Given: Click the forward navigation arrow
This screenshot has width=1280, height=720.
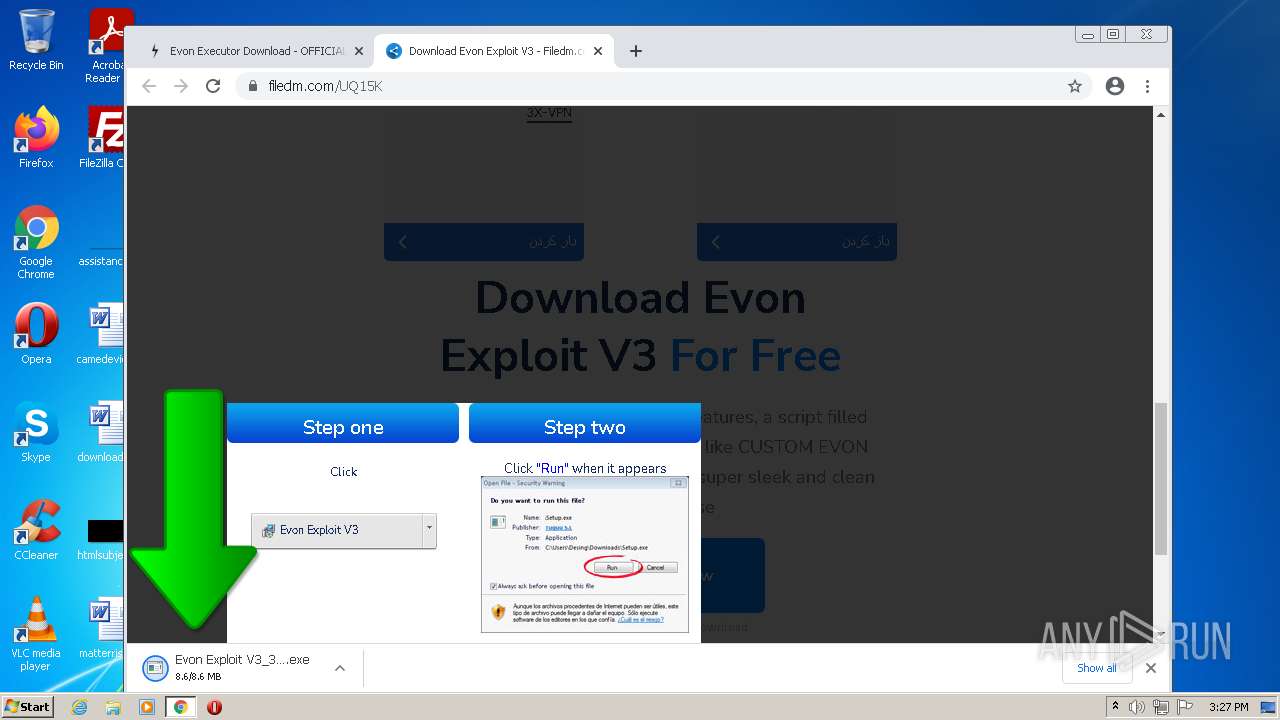Looking at the screenshot, I should pyautogui.click(x=181, y=86).
